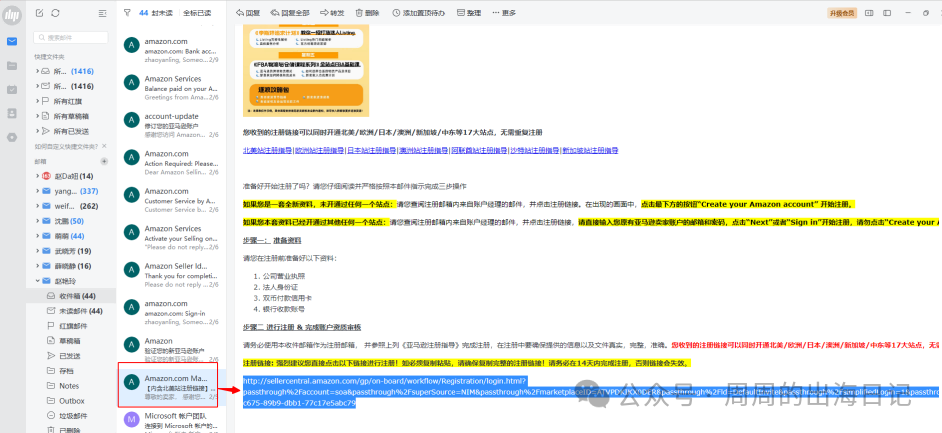The height and width of the screenshot is (433, 942).
Task: Open the 日本站注册指导 link
Action: pos(371,151)
